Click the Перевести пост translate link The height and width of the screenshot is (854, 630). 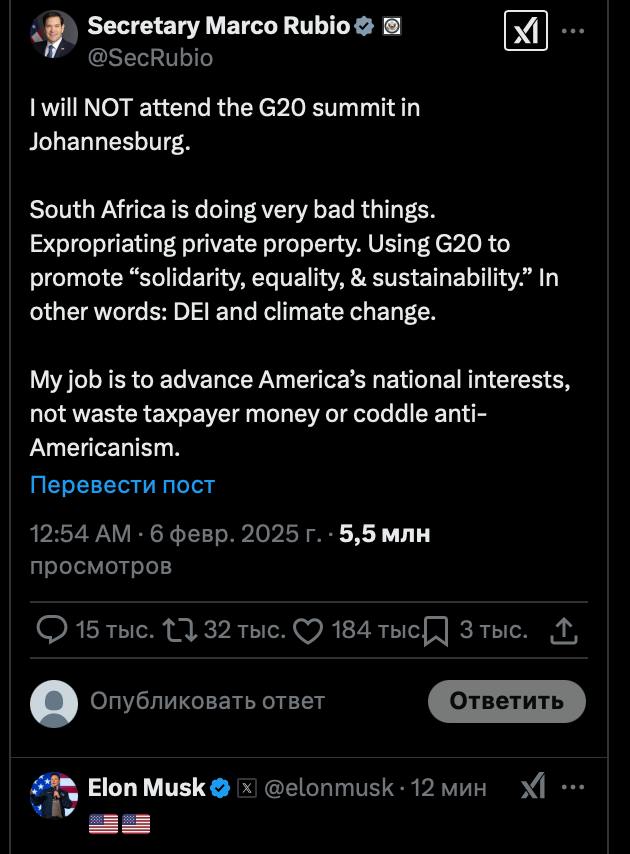point(122,485)
